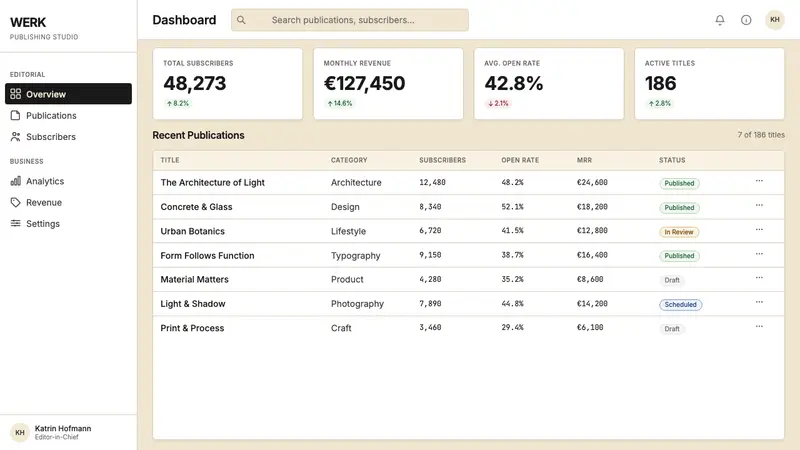Go to Publications in the sidebar
The height and width of the screenshot is (450, 800).
68,115
